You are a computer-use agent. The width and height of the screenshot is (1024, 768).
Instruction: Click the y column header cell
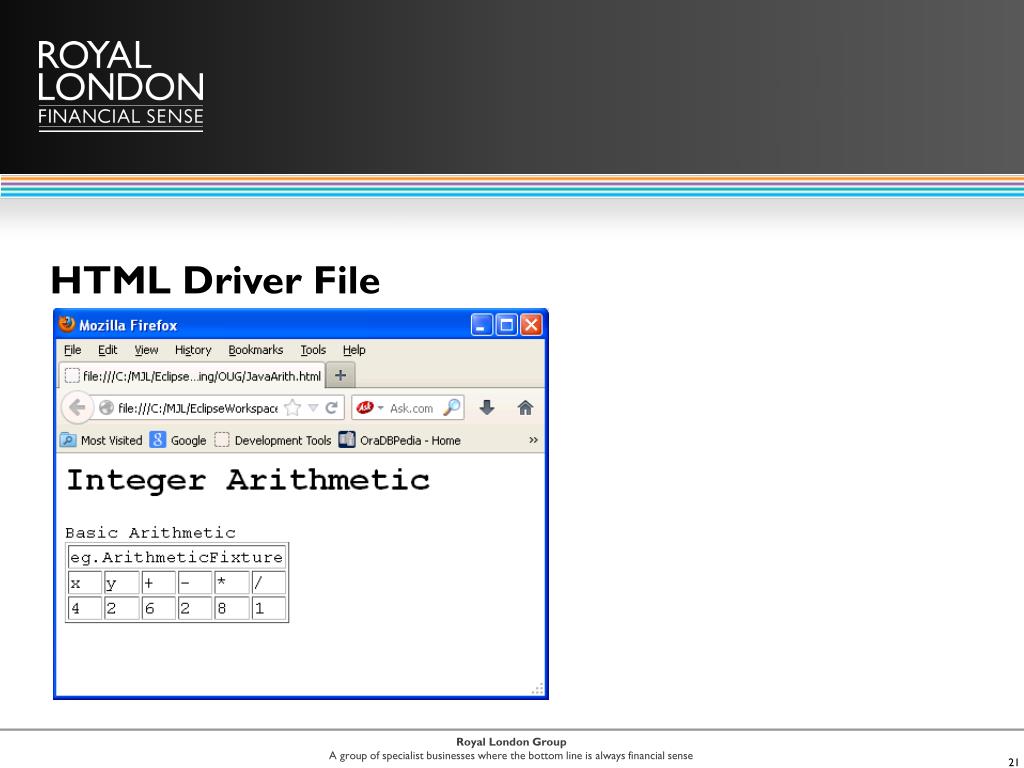click(121, 583)
